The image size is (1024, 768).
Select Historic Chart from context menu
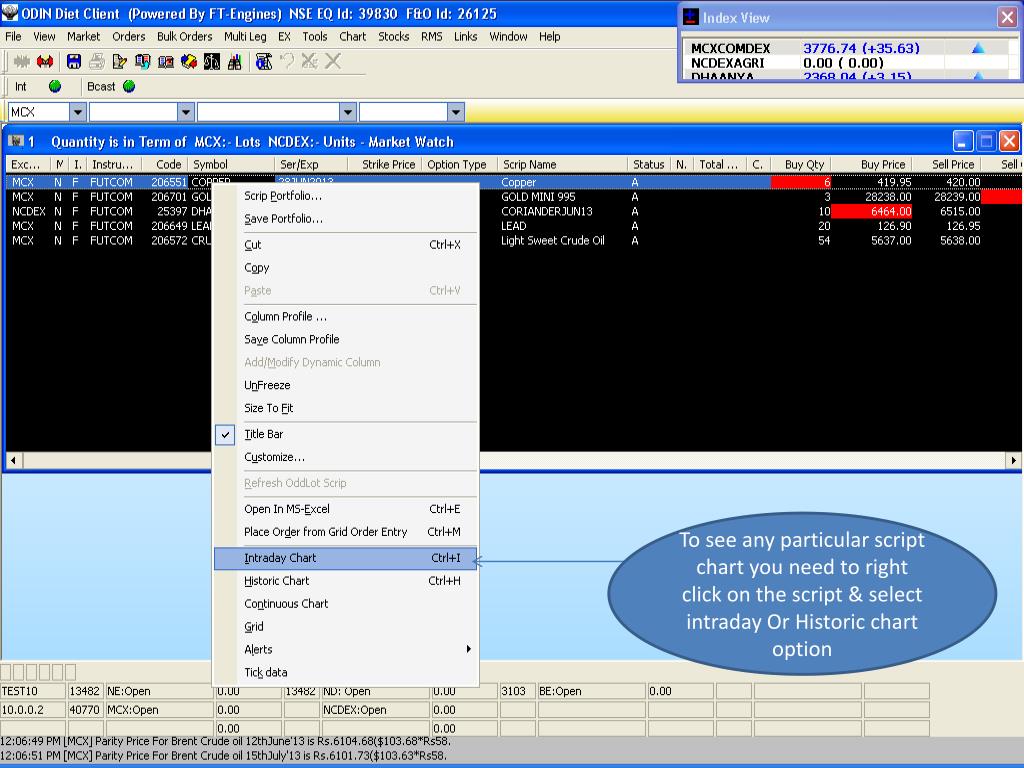tap(346, 581)
